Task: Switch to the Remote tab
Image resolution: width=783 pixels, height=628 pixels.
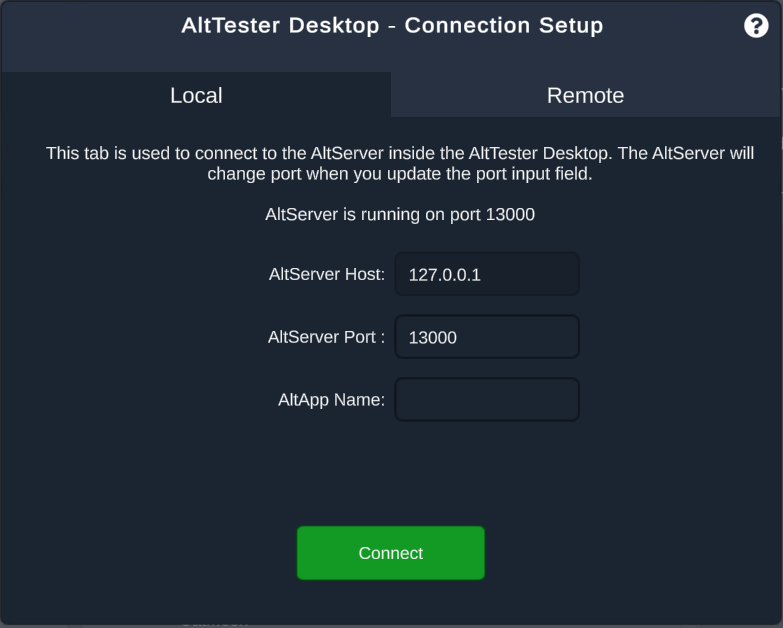Action: click(x=585, y=95)
